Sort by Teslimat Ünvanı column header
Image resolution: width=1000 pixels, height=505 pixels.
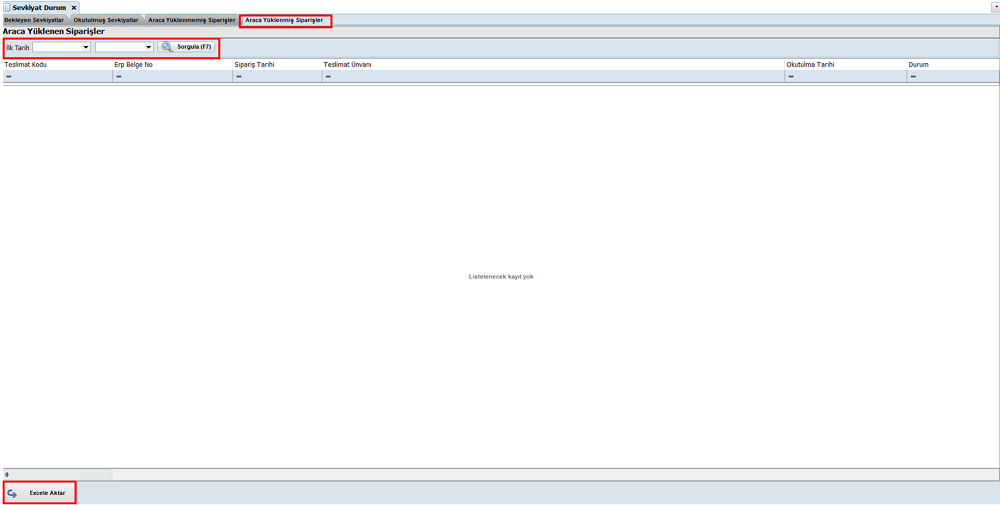pyautogui.click(x=348, y=64)
